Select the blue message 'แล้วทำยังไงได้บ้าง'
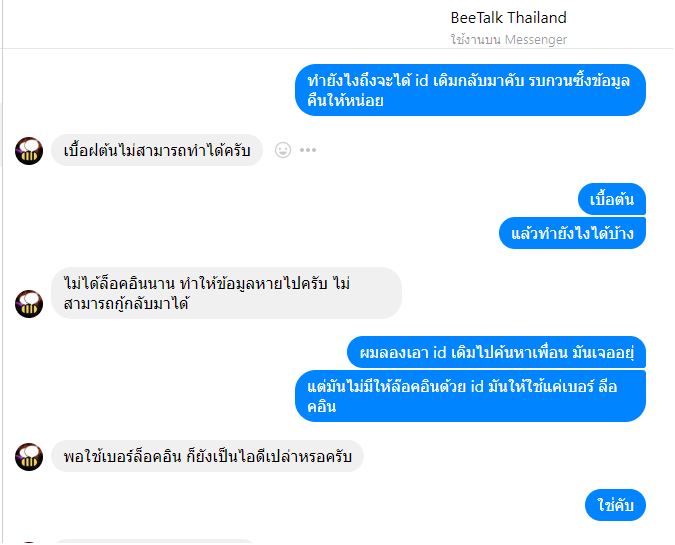 pos(572,233)
